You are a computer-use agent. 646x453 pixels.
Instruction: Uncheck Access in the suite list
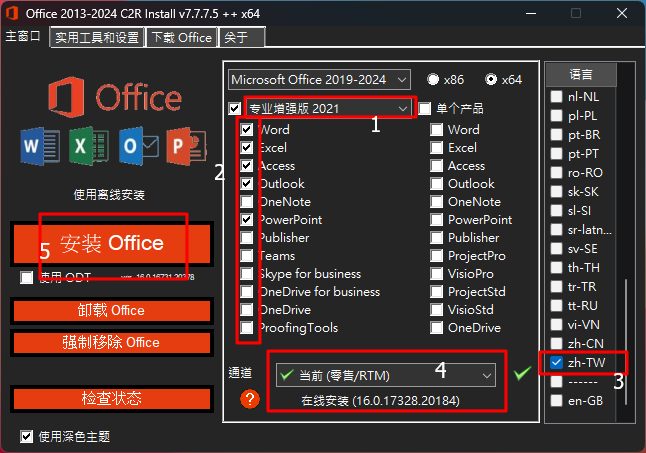click(247, 166)
